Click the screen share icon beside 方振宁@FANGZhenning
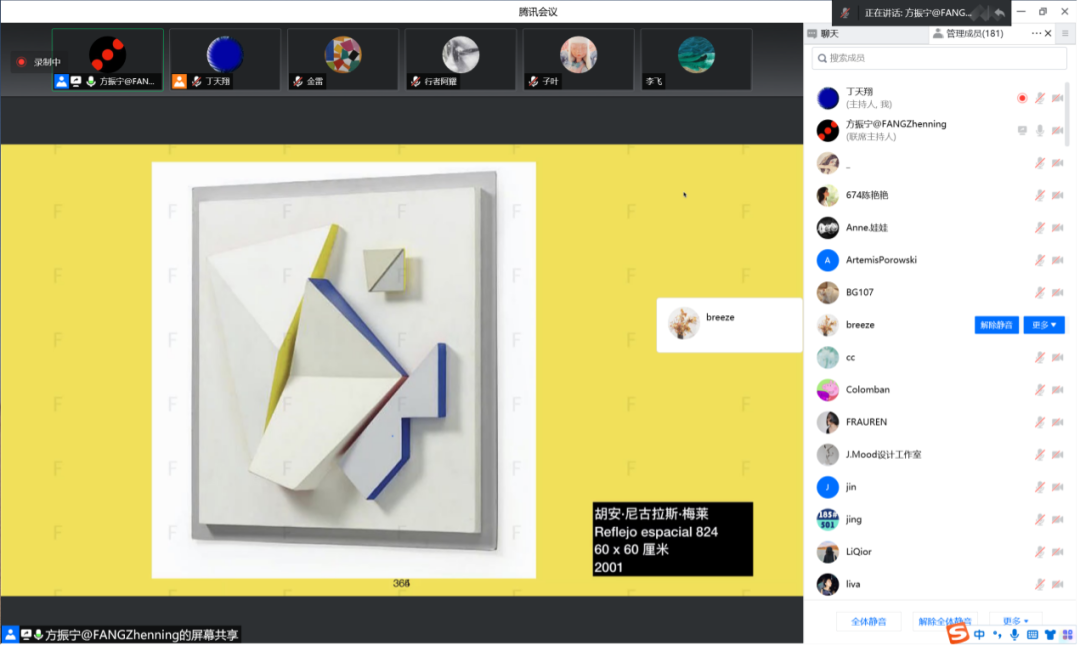Image resolution: width=1080 pixels, height=646 pixels. tap(1022, 130)
